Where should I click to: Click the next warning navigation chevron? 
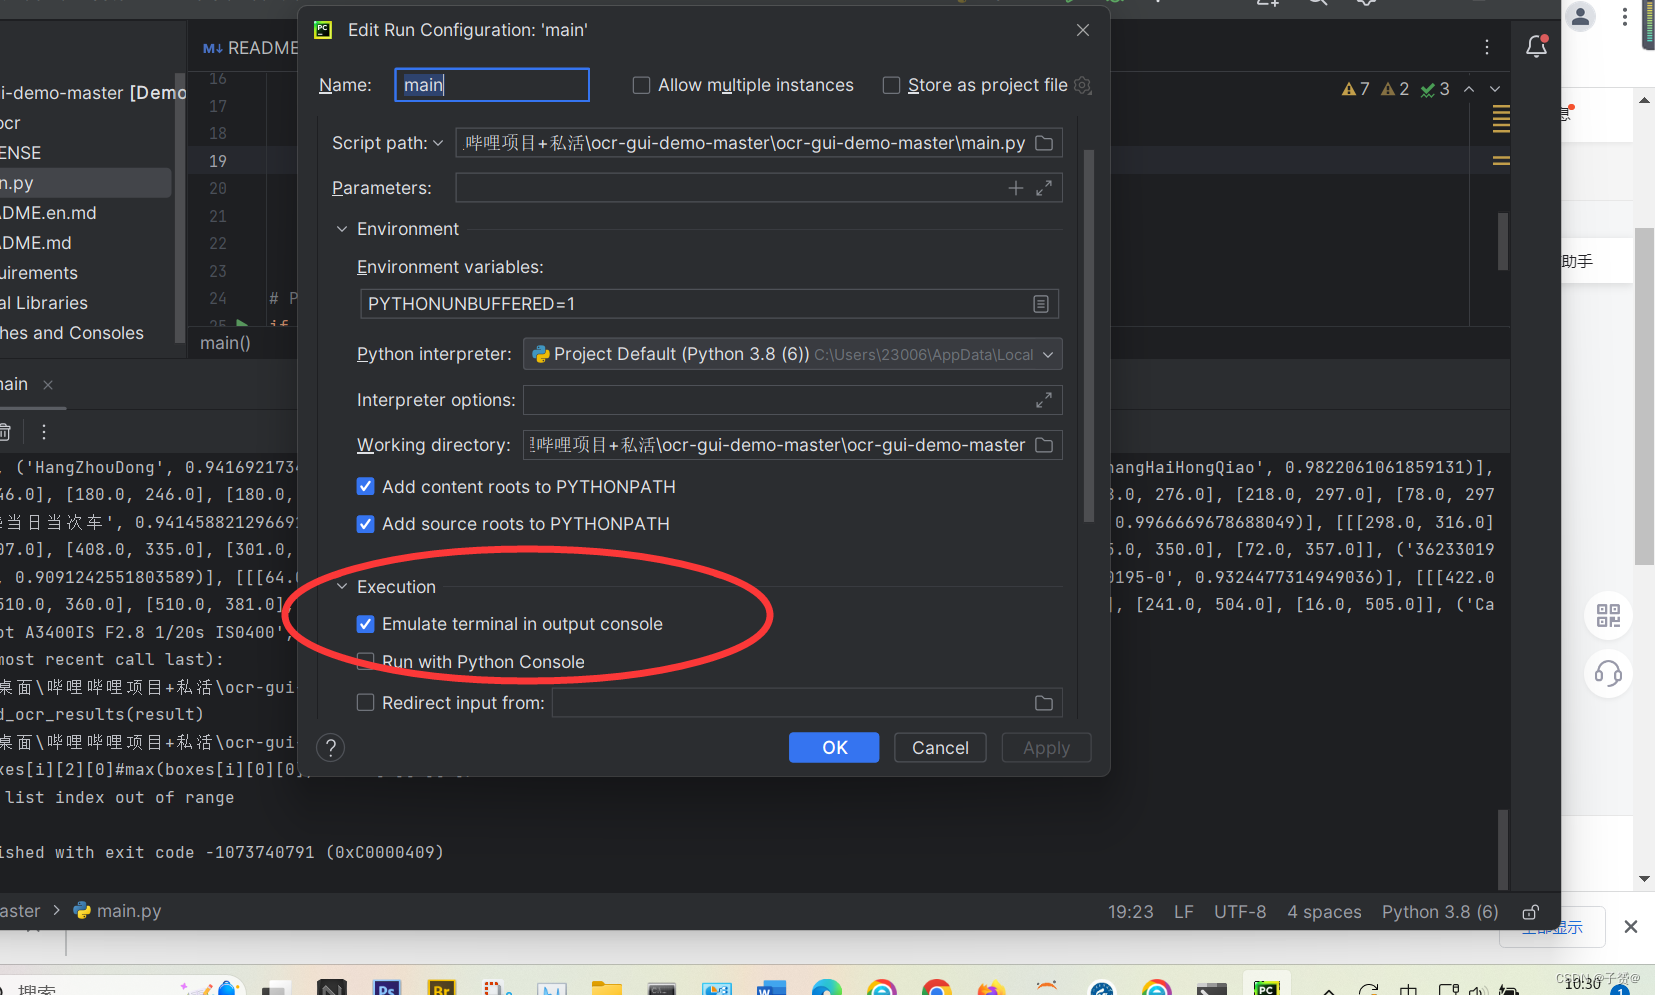(1495, 88)
